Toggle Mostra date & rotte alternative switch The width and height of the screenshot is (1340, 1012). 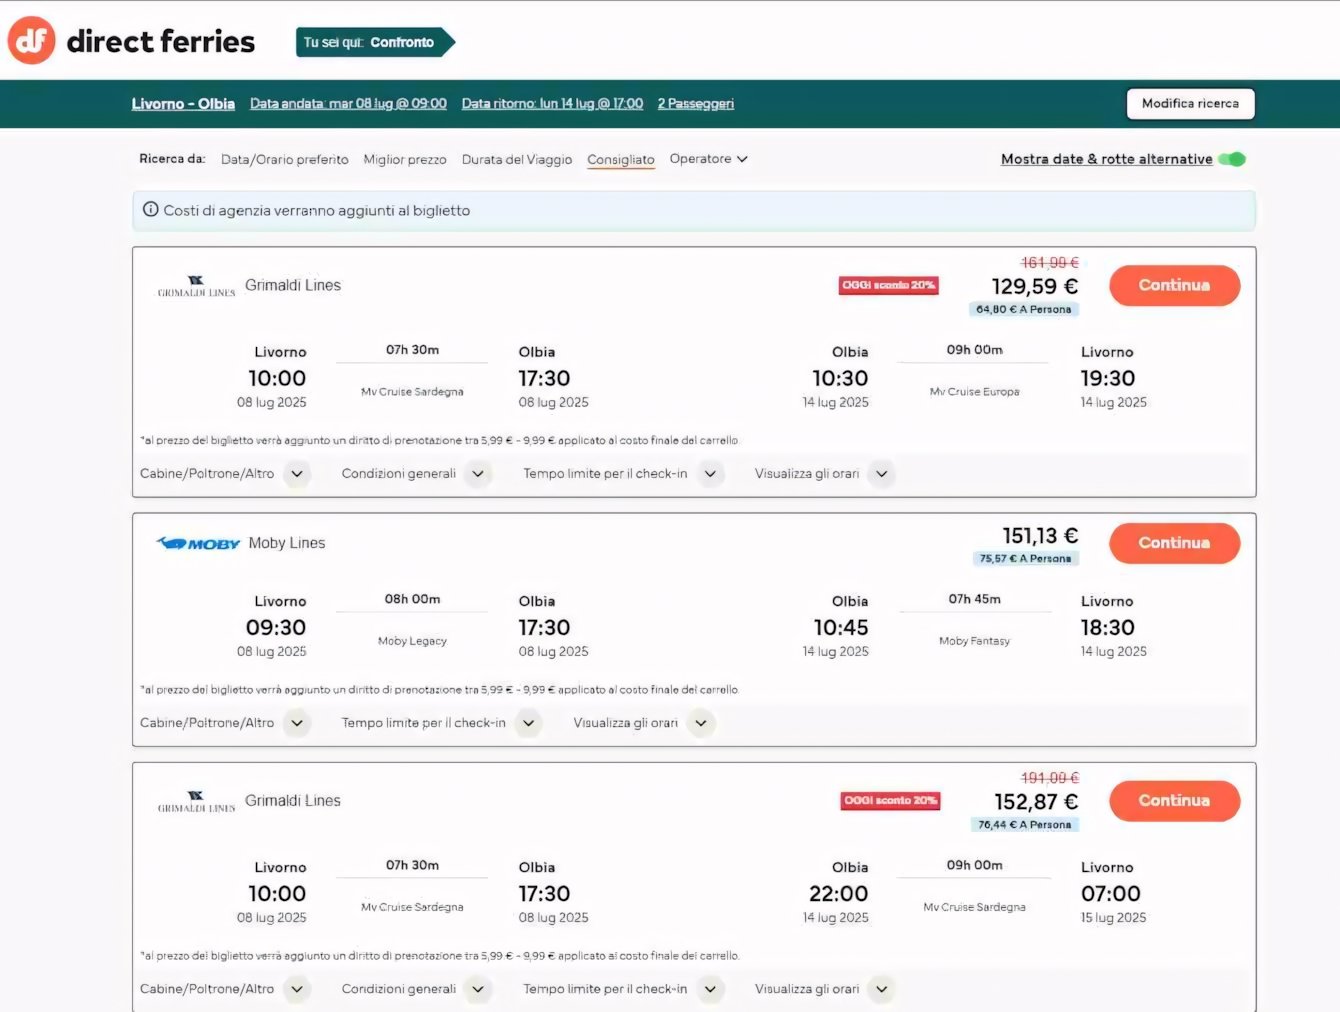1232,159
